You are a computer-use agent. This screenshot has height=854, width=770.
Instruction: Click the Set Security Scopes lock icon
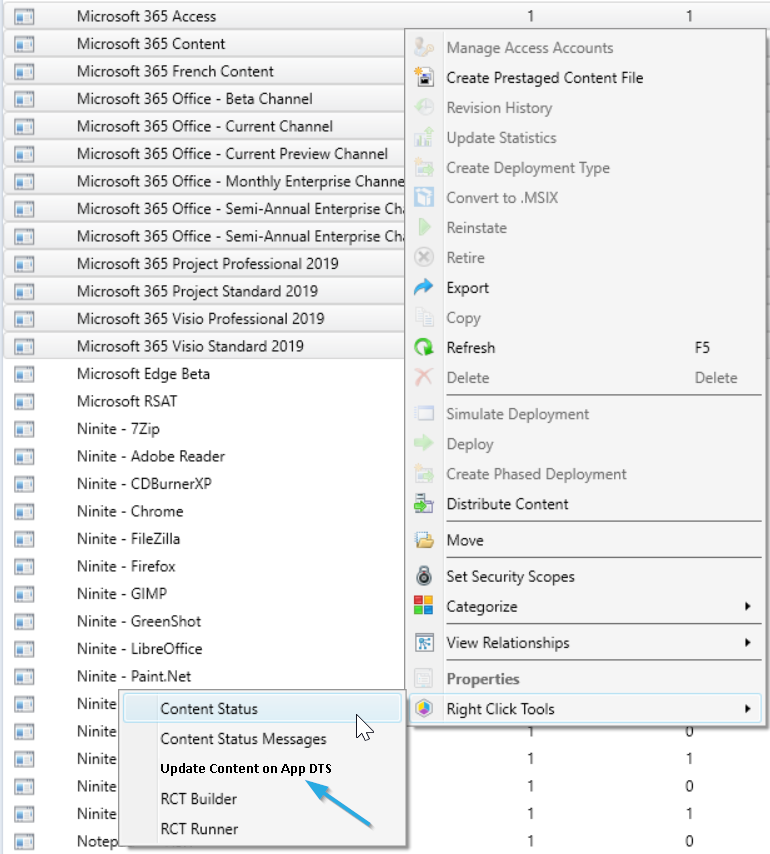pyautogui.click(x=424, y=576)
